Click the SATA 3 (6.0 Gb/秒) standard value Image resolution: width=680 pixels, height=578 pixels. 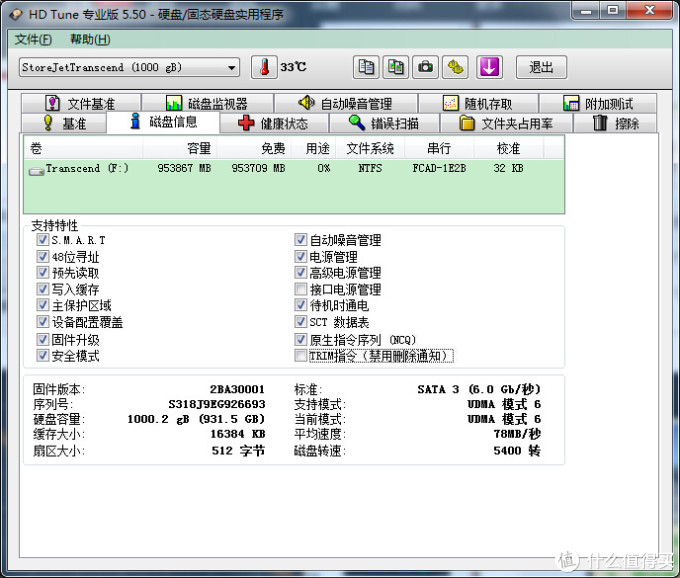[479, 389]
